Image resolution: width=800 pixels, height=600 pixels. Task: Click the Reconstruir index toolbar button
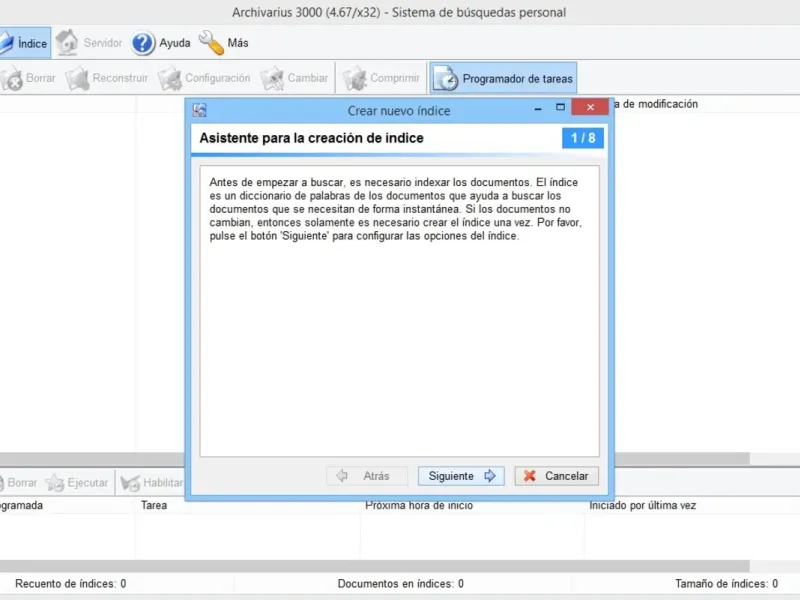(x=107, y=78)
